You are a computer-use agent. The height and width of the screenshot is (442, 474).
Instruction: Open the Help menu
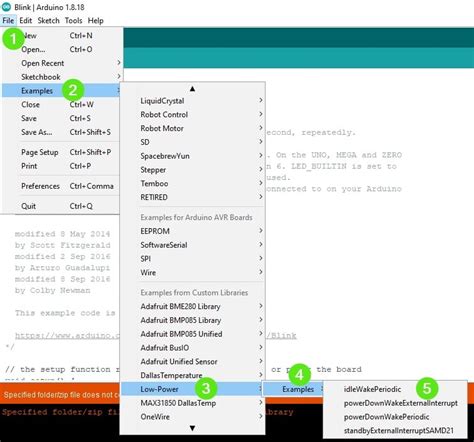(x=95, y=21)
